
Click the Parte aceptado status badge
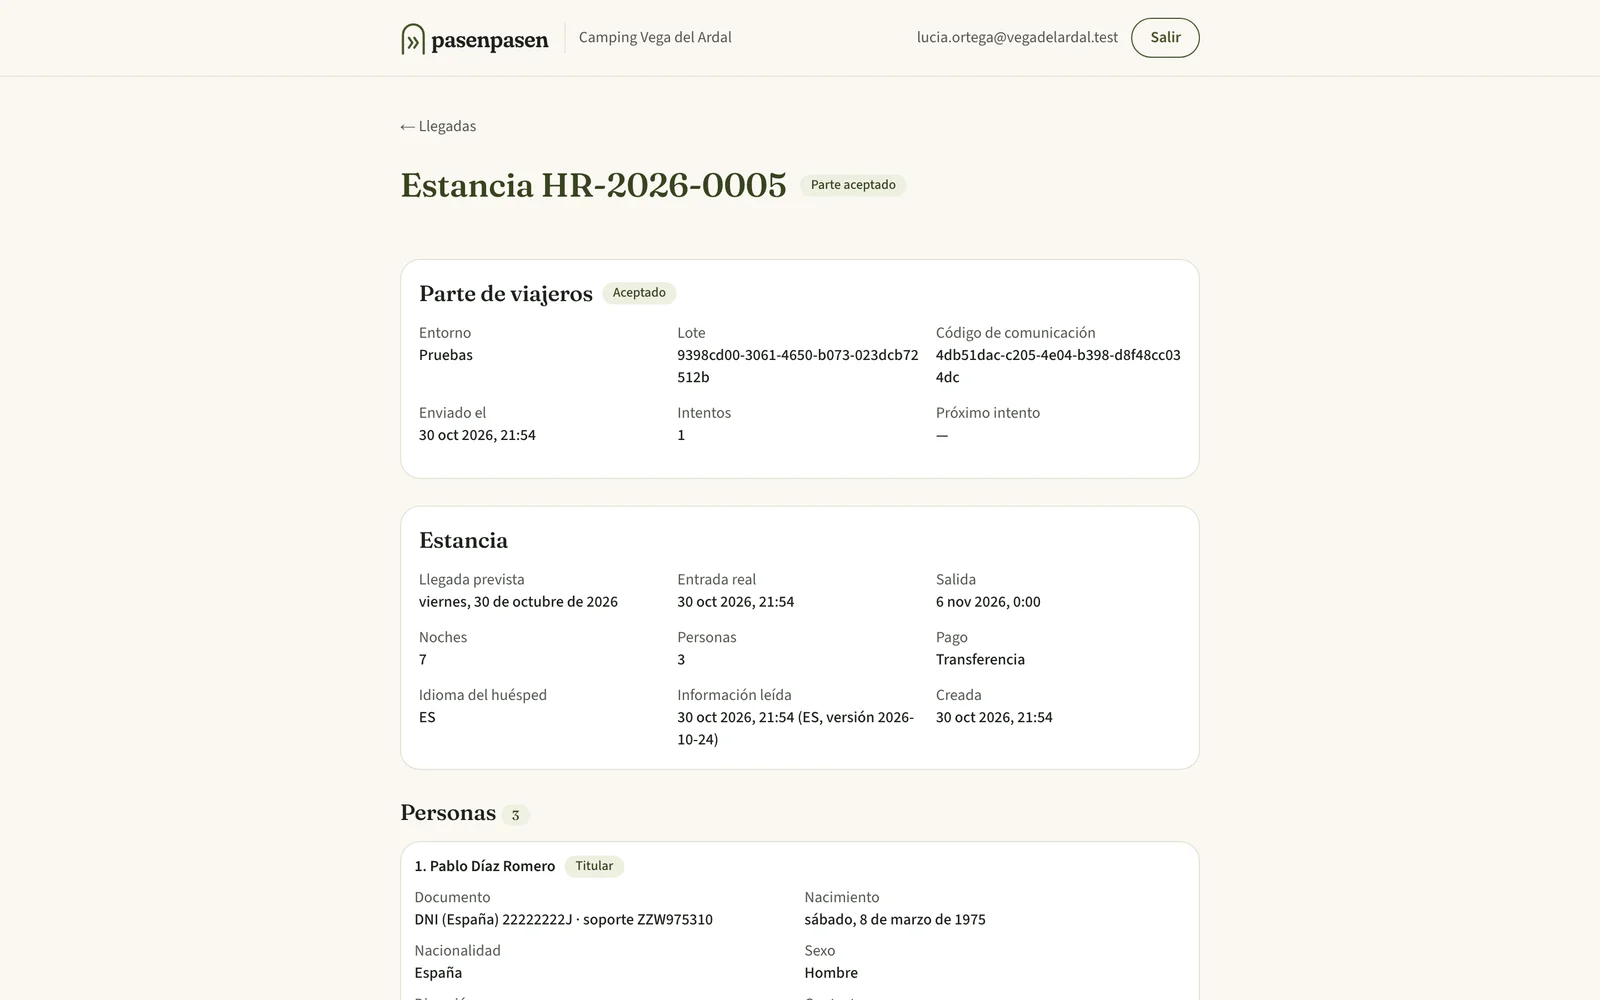point(853,185)
